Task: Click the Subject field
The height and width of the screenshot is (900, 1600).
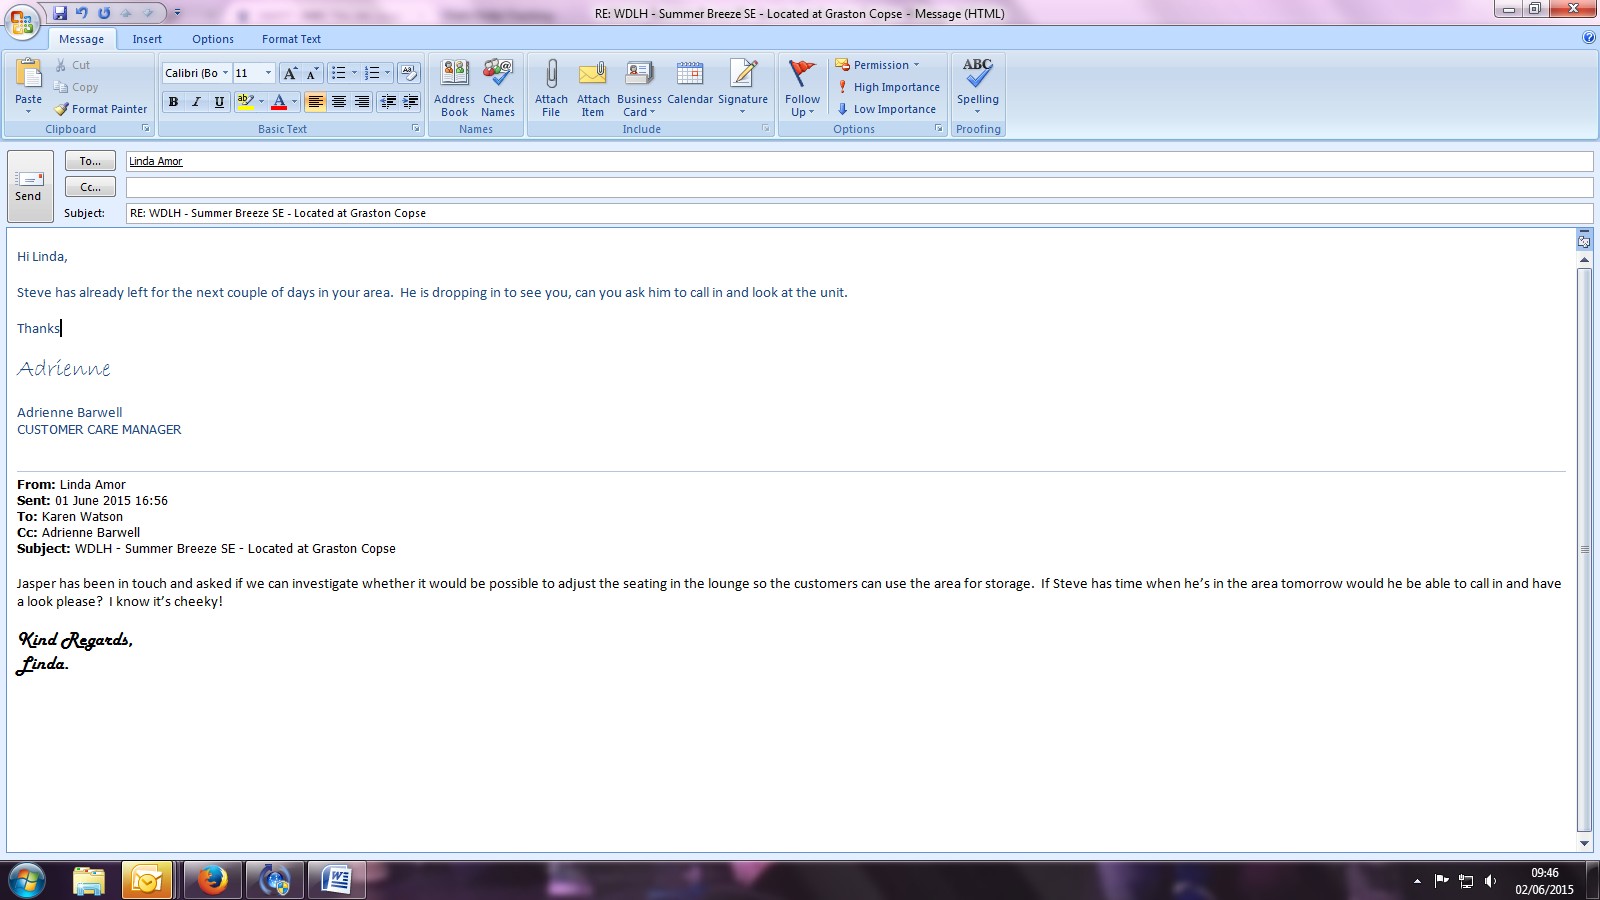Action: click(x=859, y=213)
